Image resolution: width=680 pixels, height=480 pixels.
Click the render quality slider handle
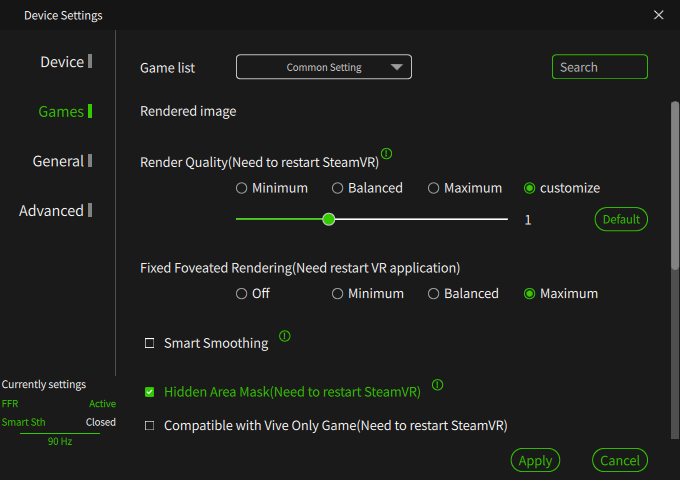coord(329,219)
